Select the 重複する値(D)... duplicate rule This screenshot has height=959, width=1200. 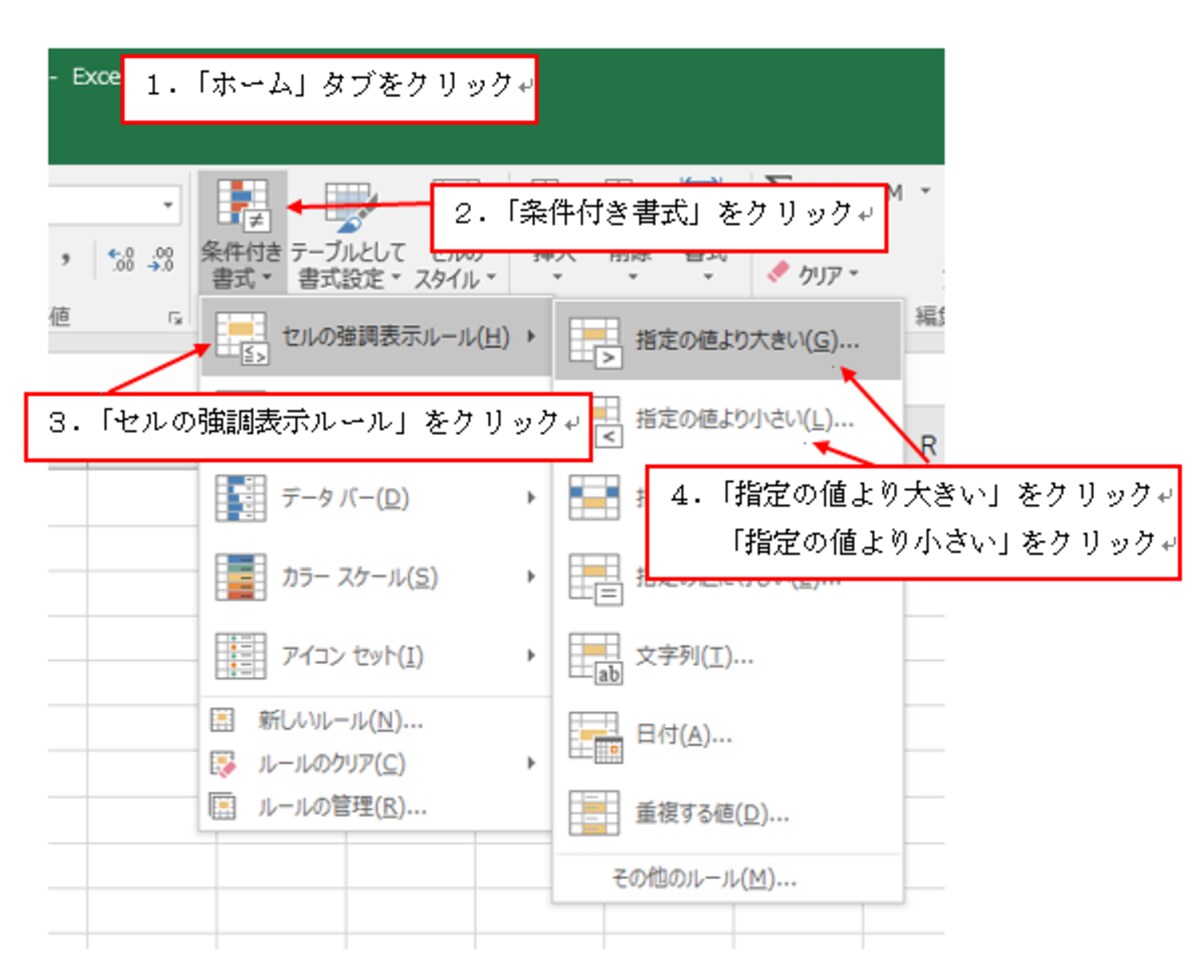click(x=728, y=814)
